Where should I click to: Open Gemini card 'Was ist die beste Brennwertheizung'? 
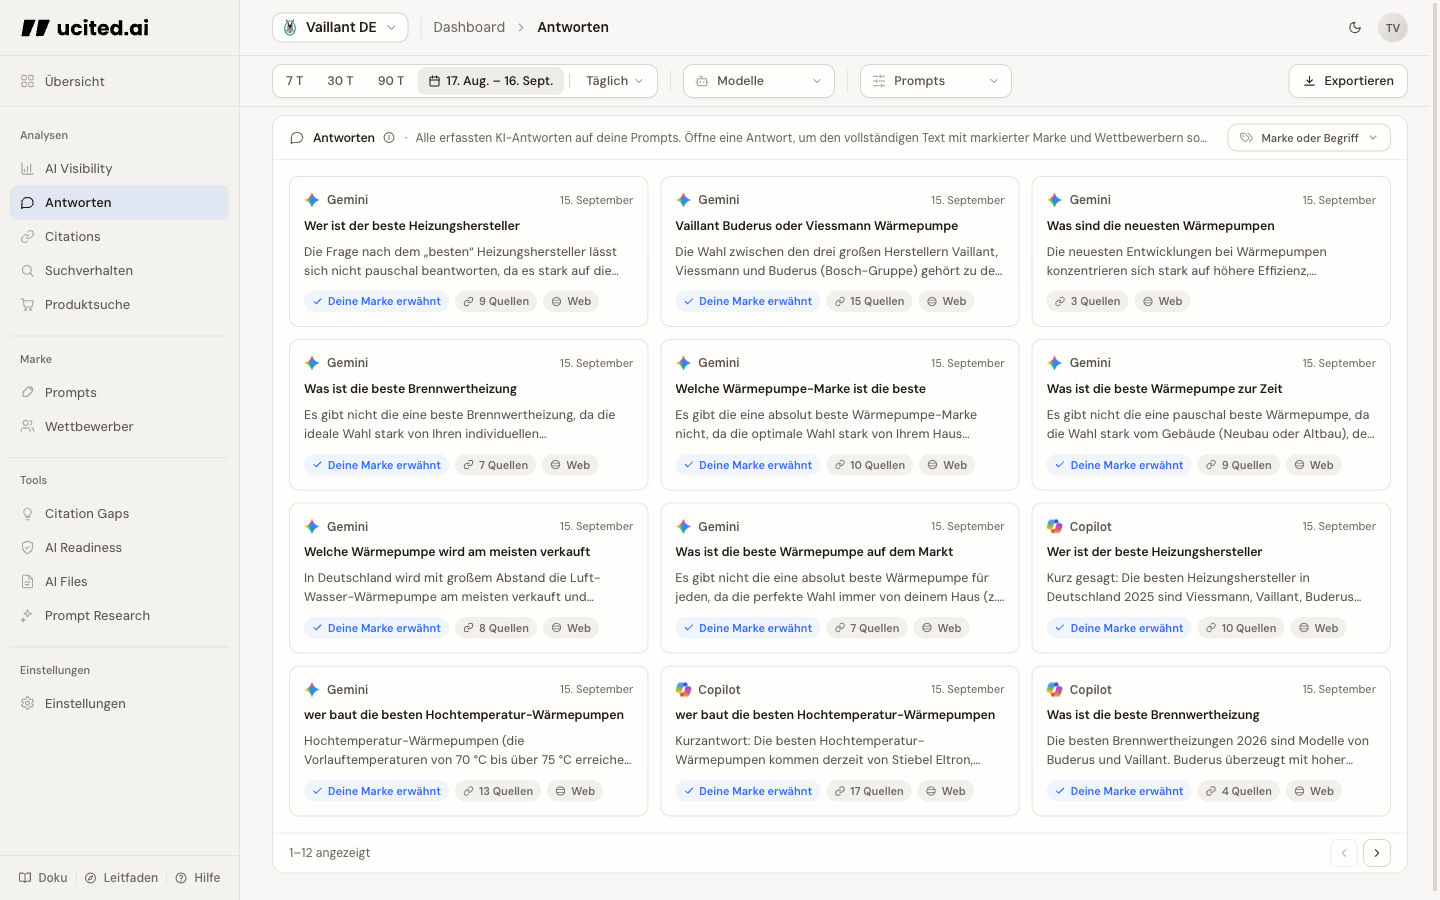point(468,415)
